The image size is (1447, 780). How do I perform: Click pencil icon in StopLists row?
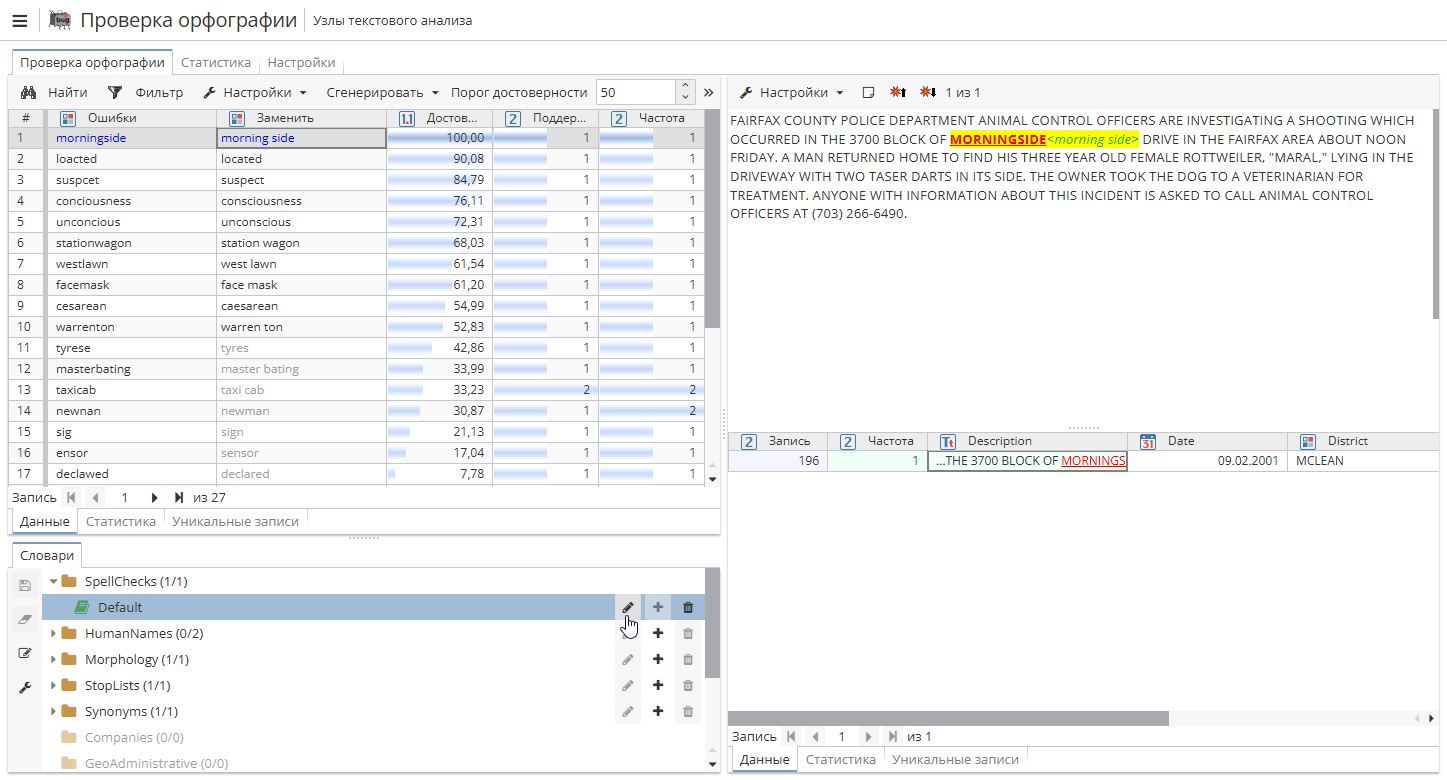(628, 685)
